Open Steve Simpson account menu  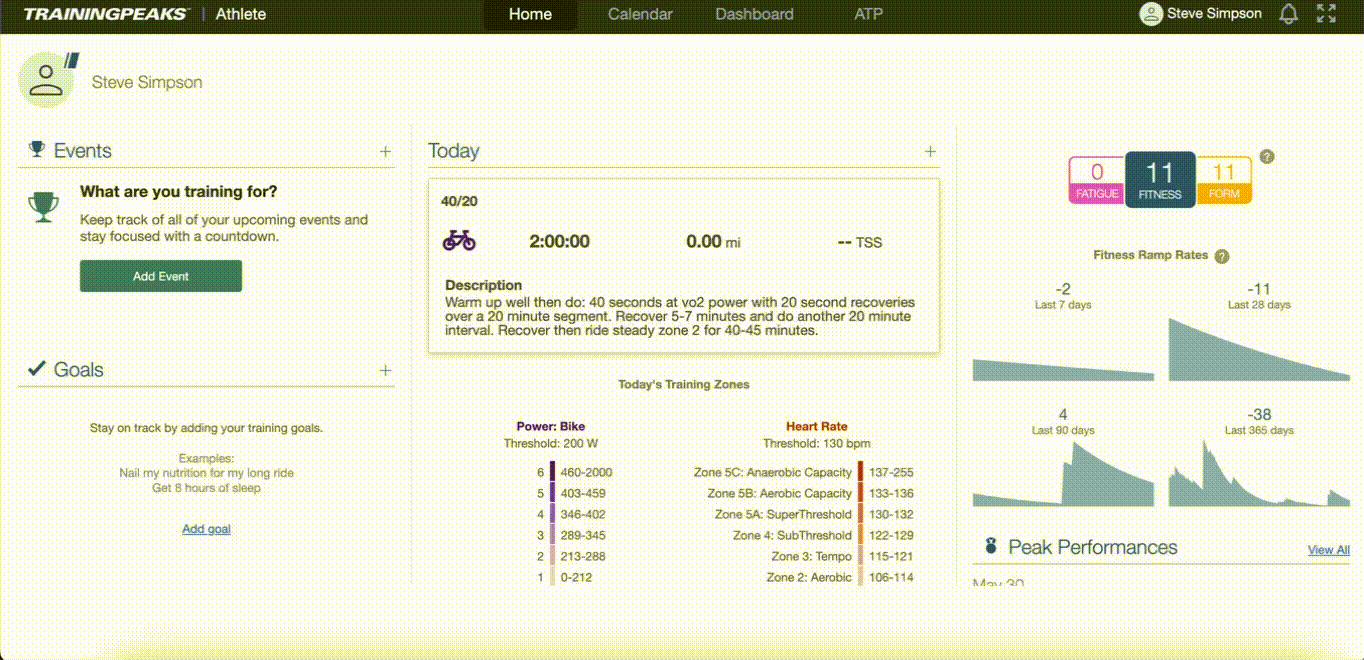click(1214, 14)
